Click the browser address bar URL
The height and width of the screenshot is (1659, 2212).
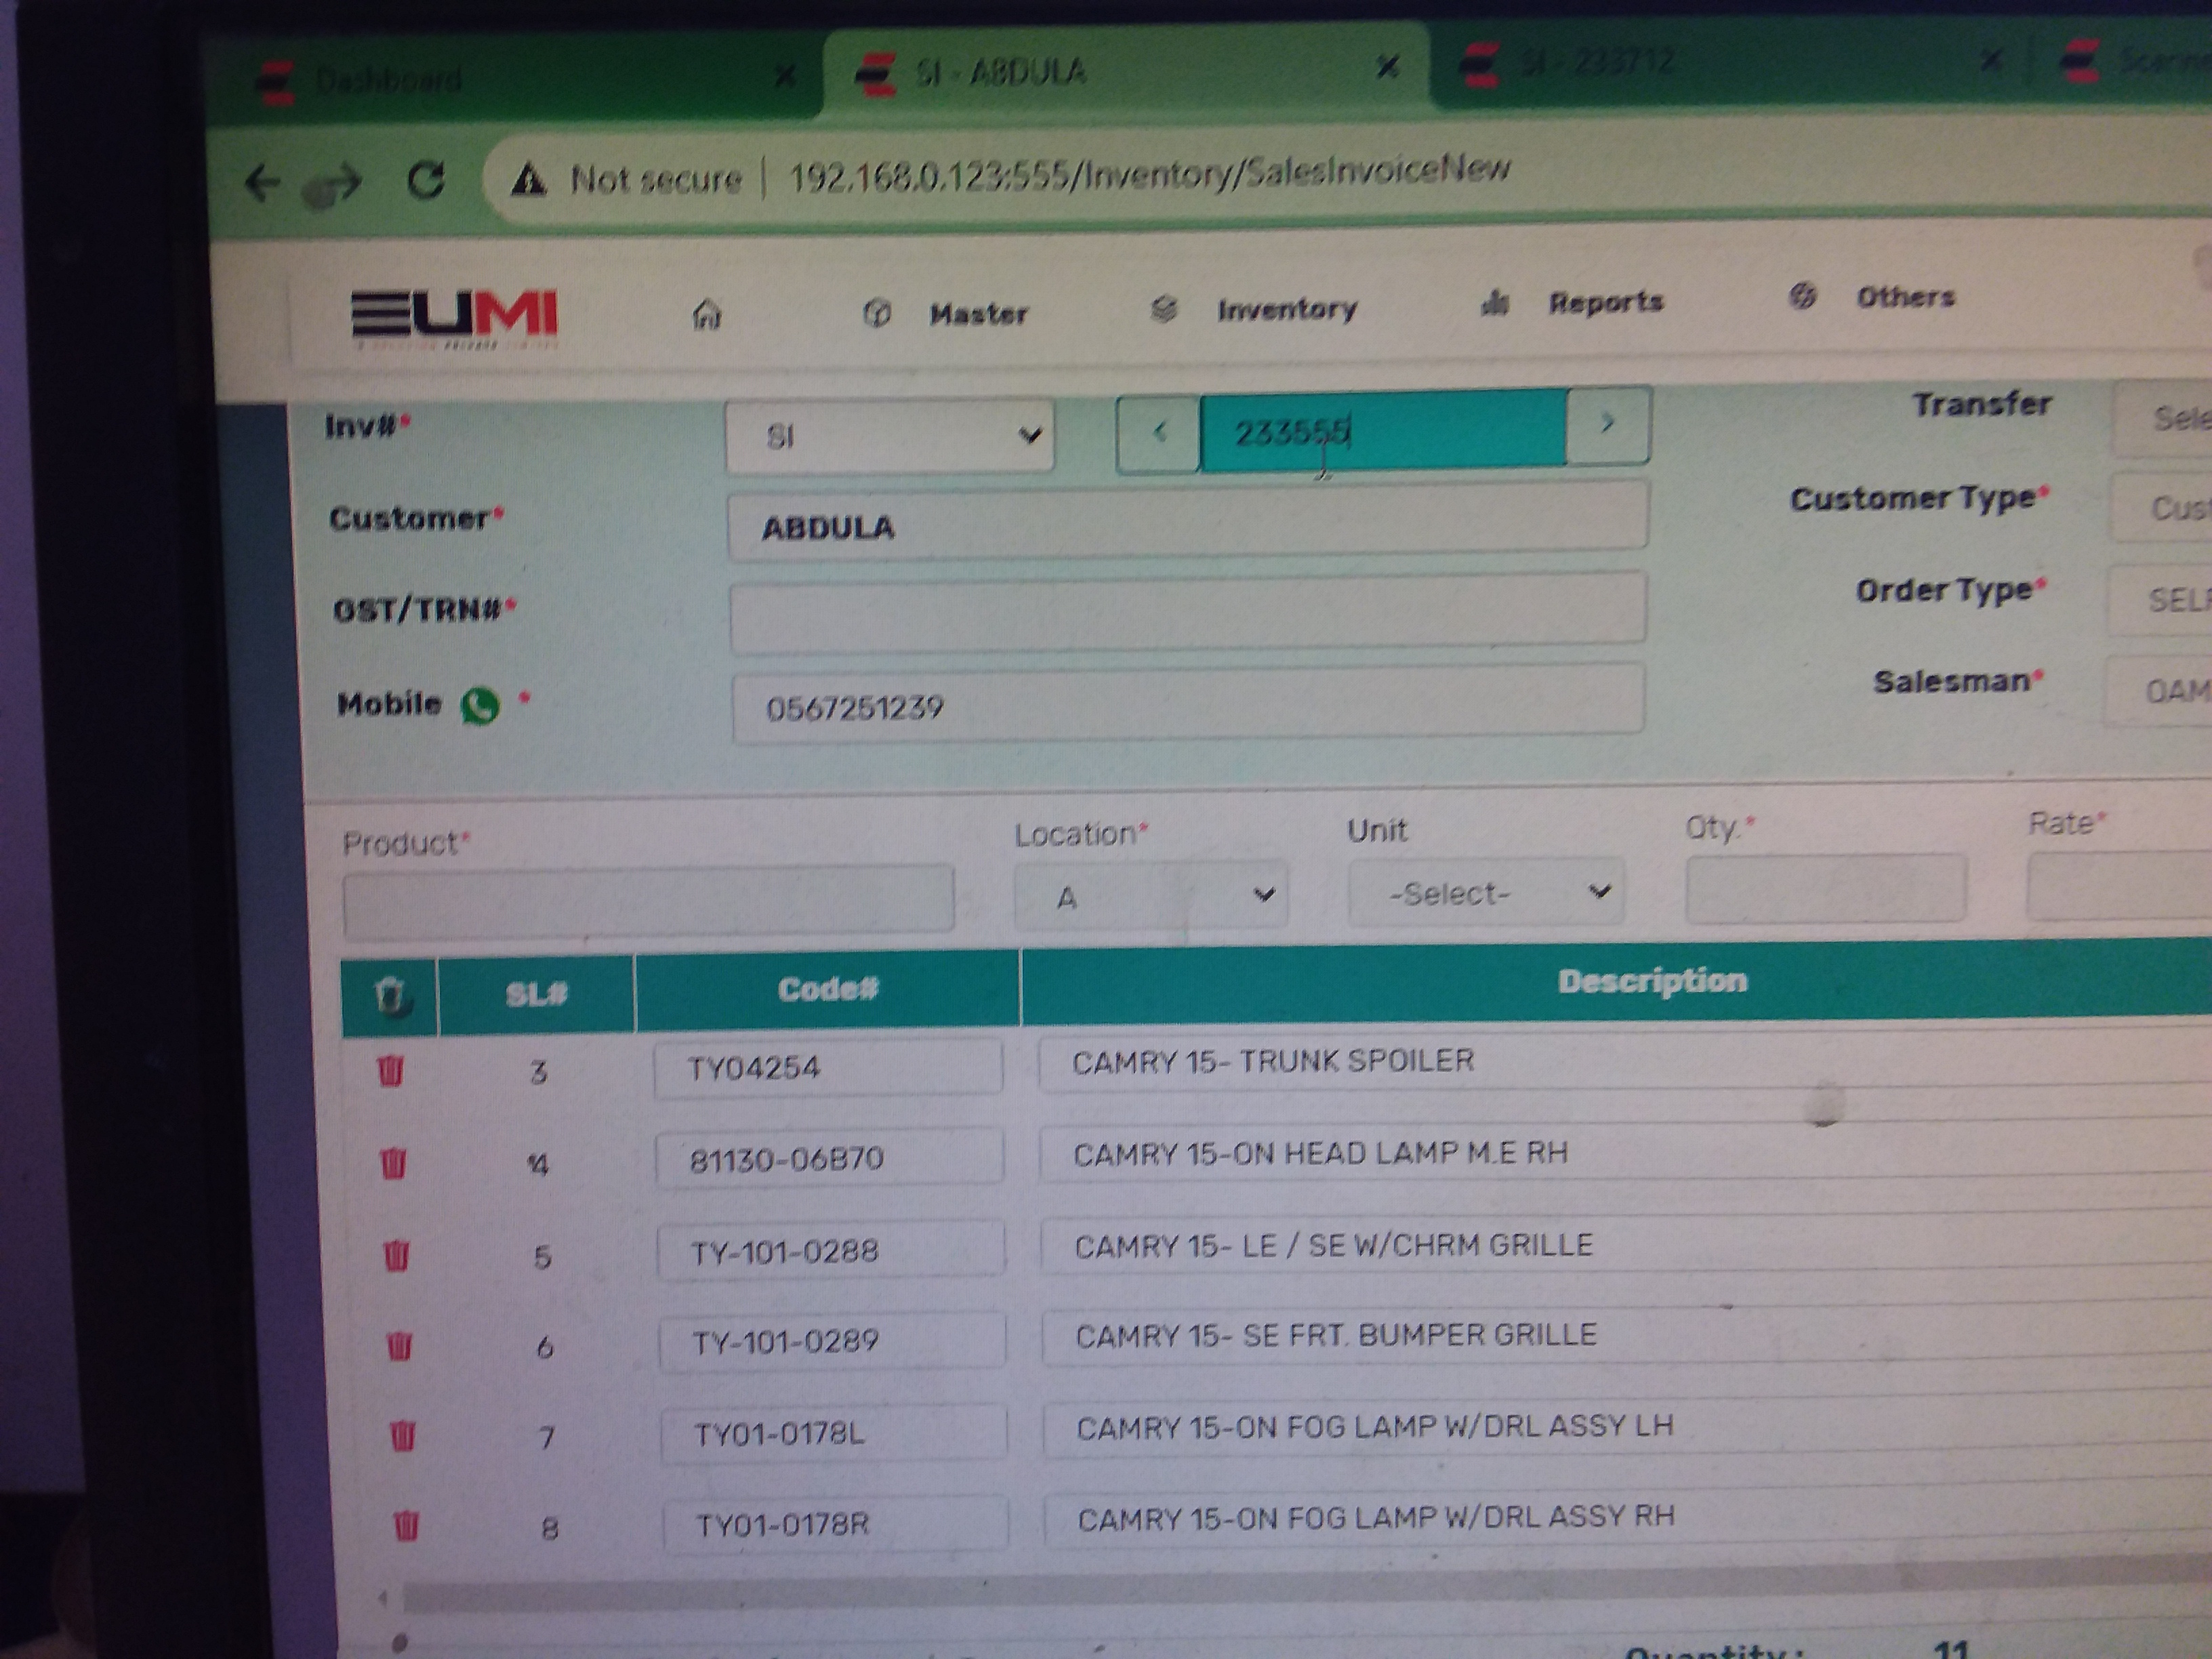pos(1150,173)
